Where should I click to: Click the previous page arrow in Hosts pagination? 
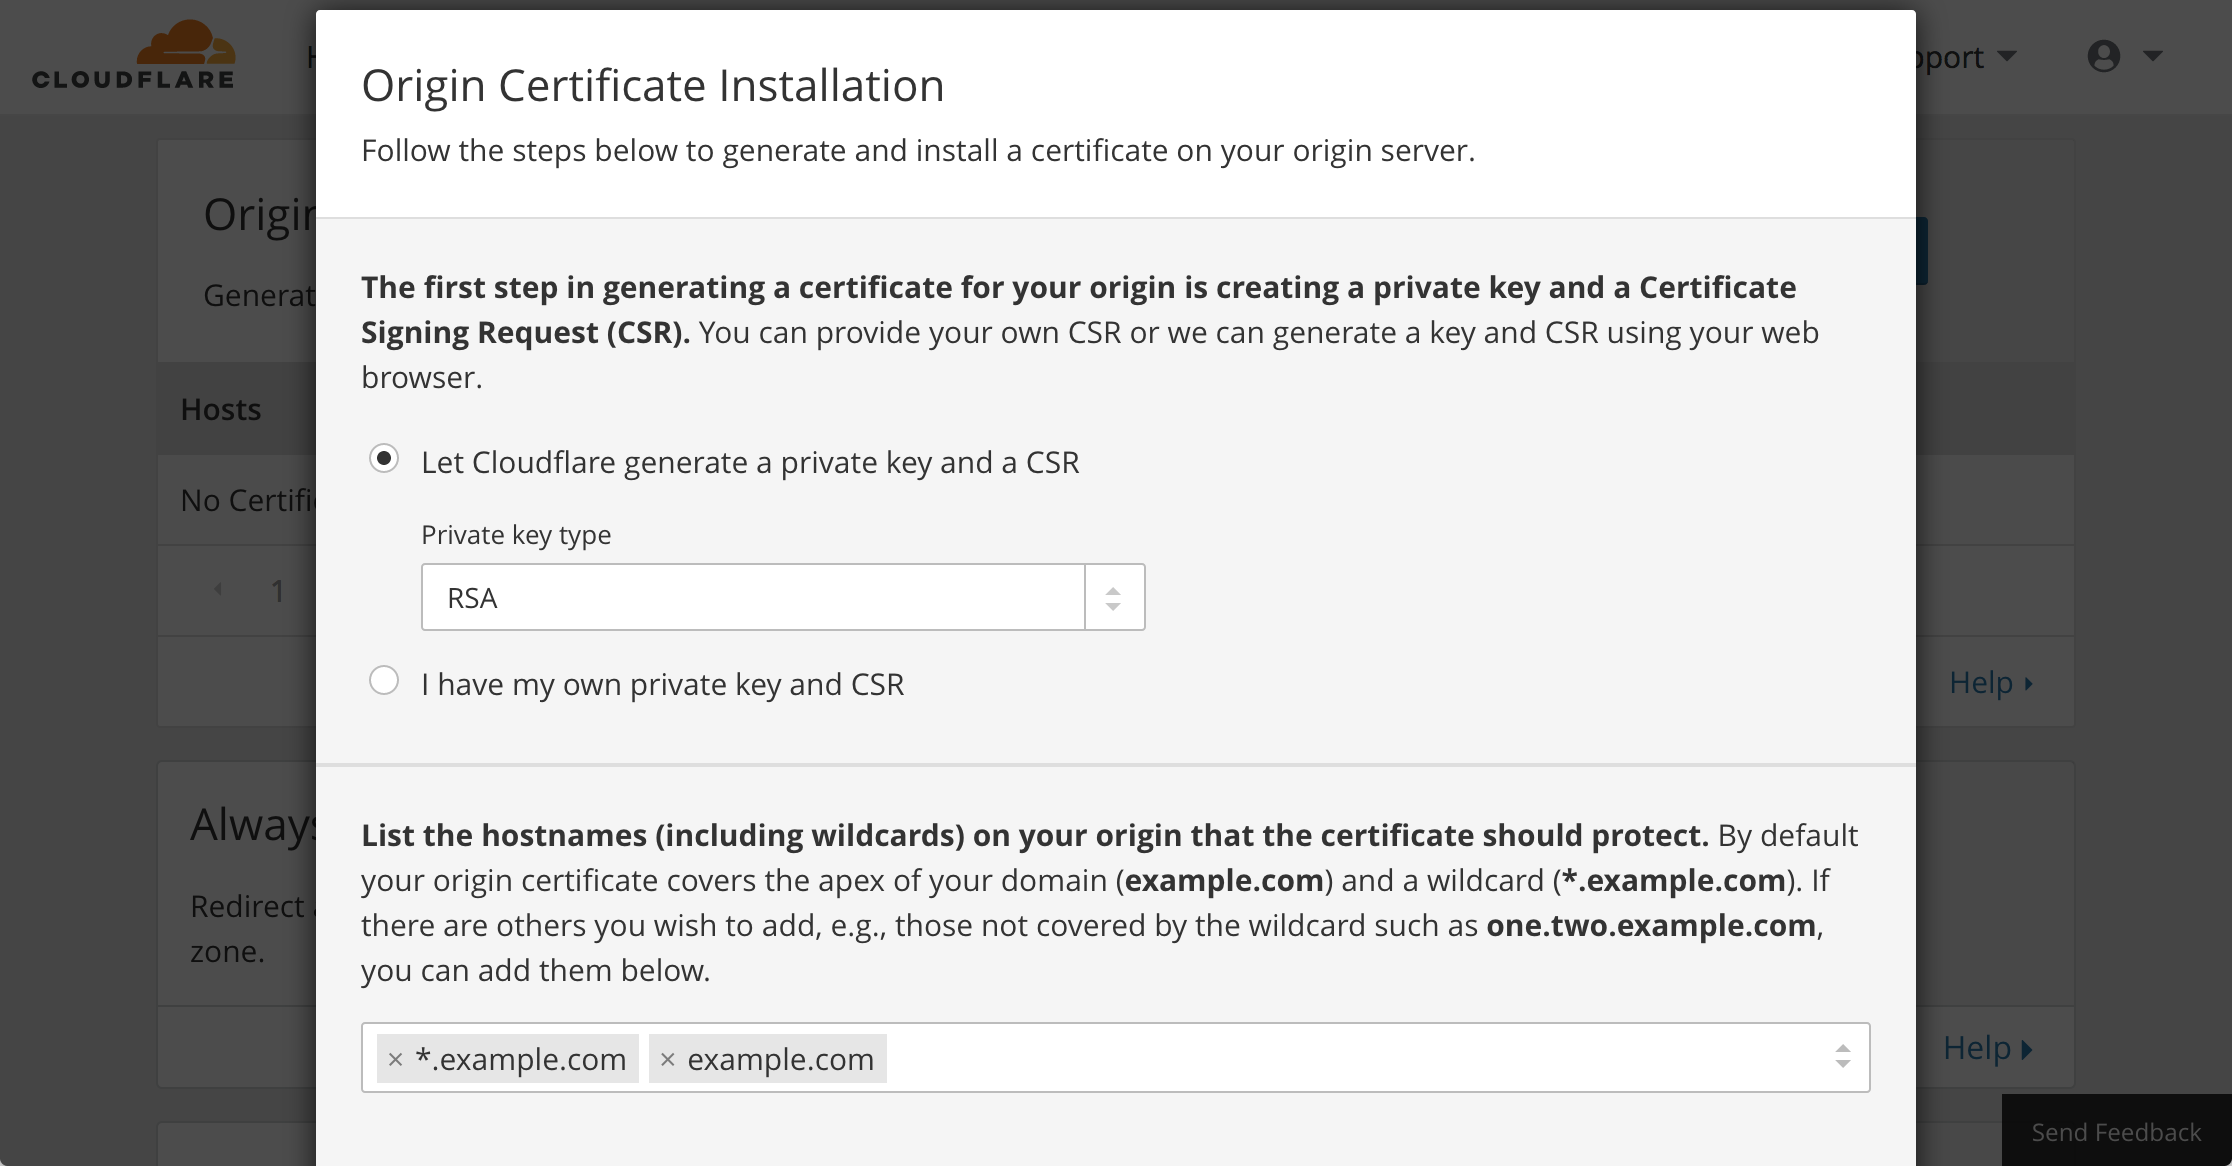pos(219,590)
